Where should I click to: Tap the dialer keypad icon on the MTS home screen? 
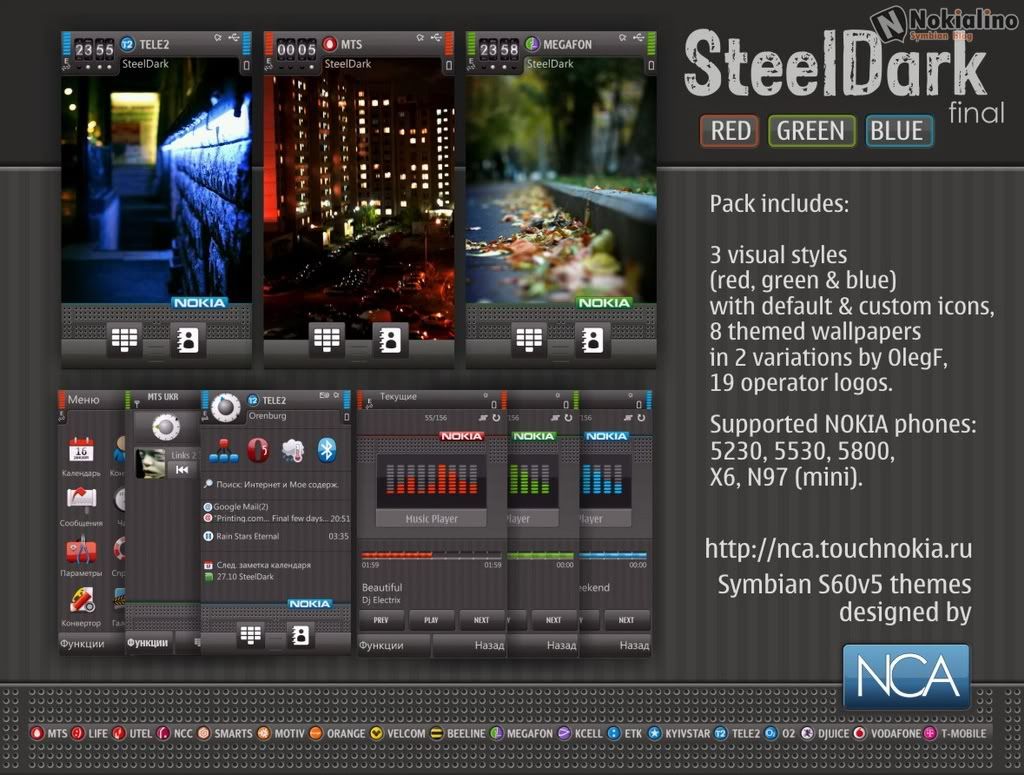coord(327,340)
